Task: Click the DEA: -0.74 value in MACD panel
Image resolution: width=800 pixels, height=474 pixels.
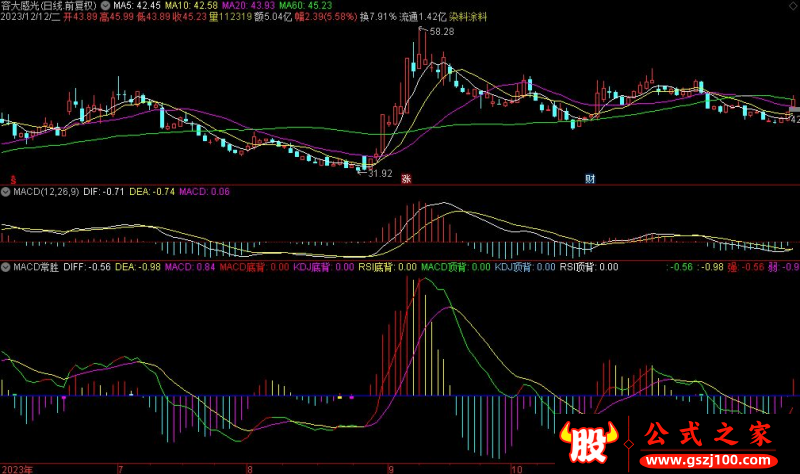Action: point(152,192)
